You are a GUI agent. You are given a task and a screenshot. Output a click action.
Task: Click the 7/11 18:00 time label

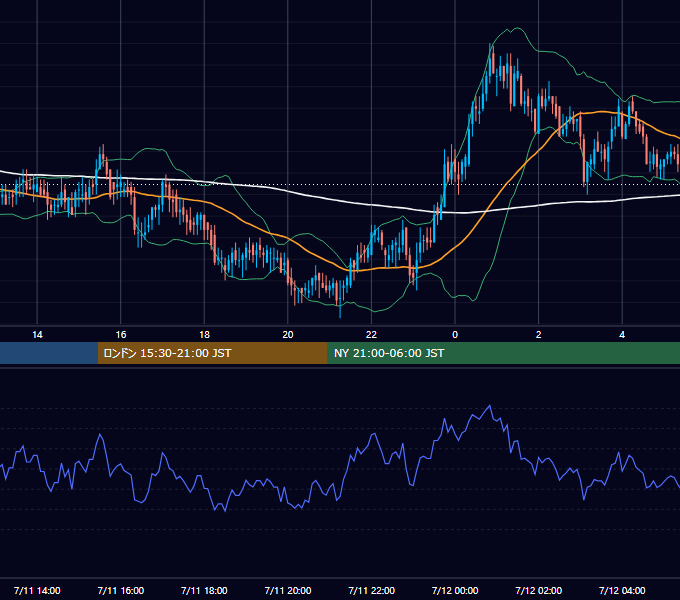coord(204,590)
